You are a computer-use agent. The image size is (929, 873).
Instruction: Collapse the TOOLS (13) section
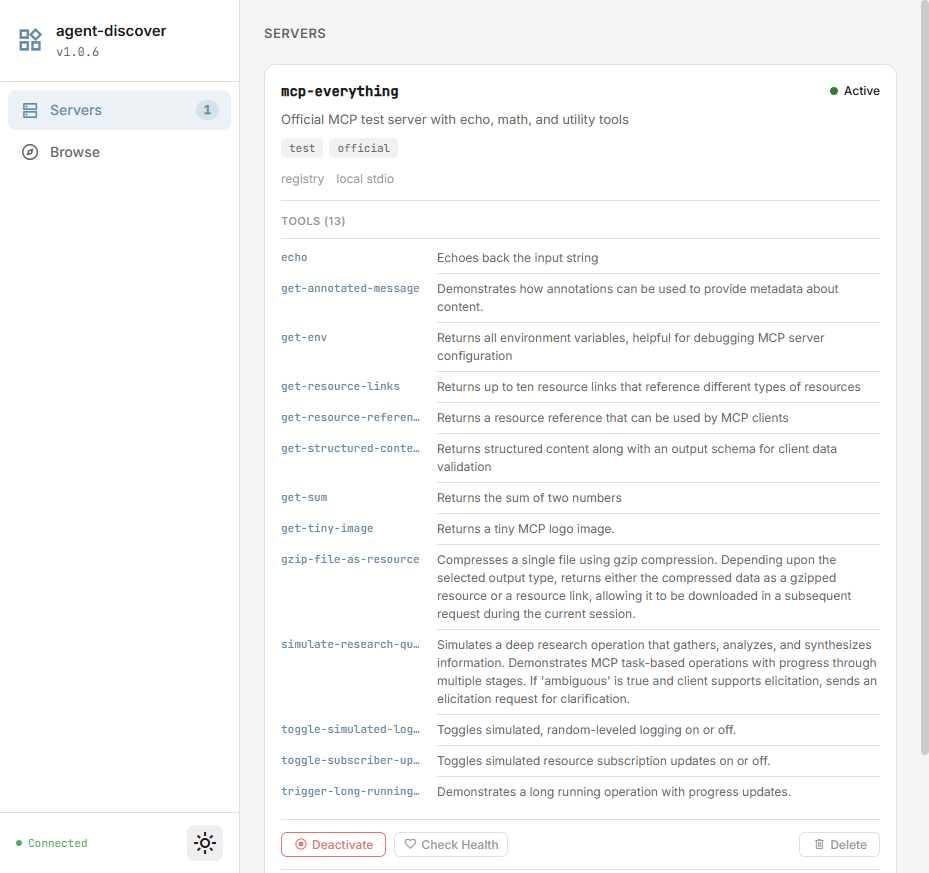(313, 221)
